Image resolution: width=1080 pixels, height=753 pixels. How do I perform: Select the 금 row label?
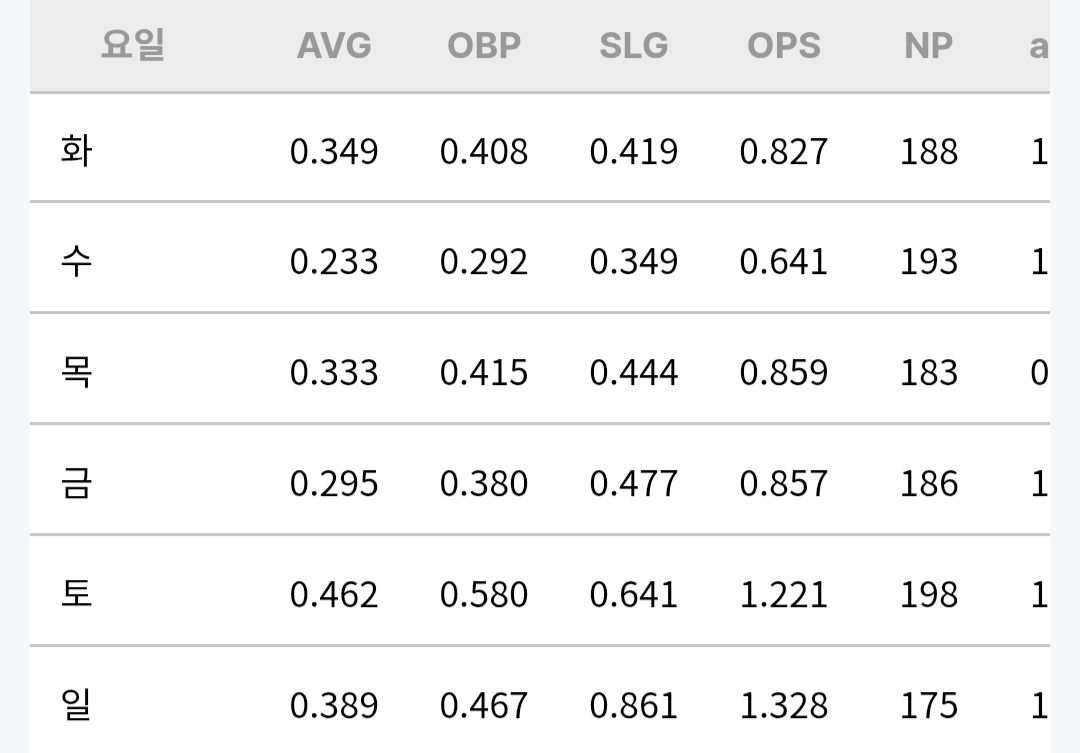pos(76,483)
